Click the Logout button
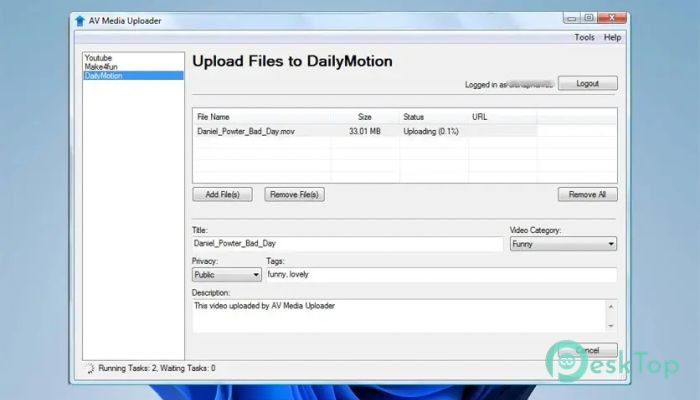The image size is (700, 400). (x=588, y=83)
